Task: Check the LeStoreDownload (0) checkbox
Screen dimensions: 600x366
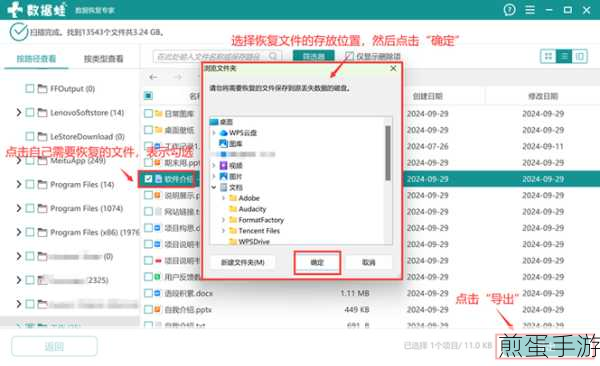Action: (29, 136)
